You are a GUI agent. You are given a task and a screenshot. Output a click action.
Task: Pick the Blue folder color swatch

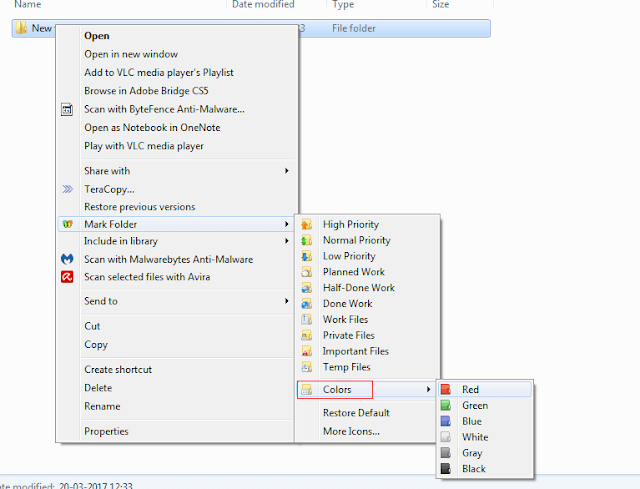pos(446,421)
